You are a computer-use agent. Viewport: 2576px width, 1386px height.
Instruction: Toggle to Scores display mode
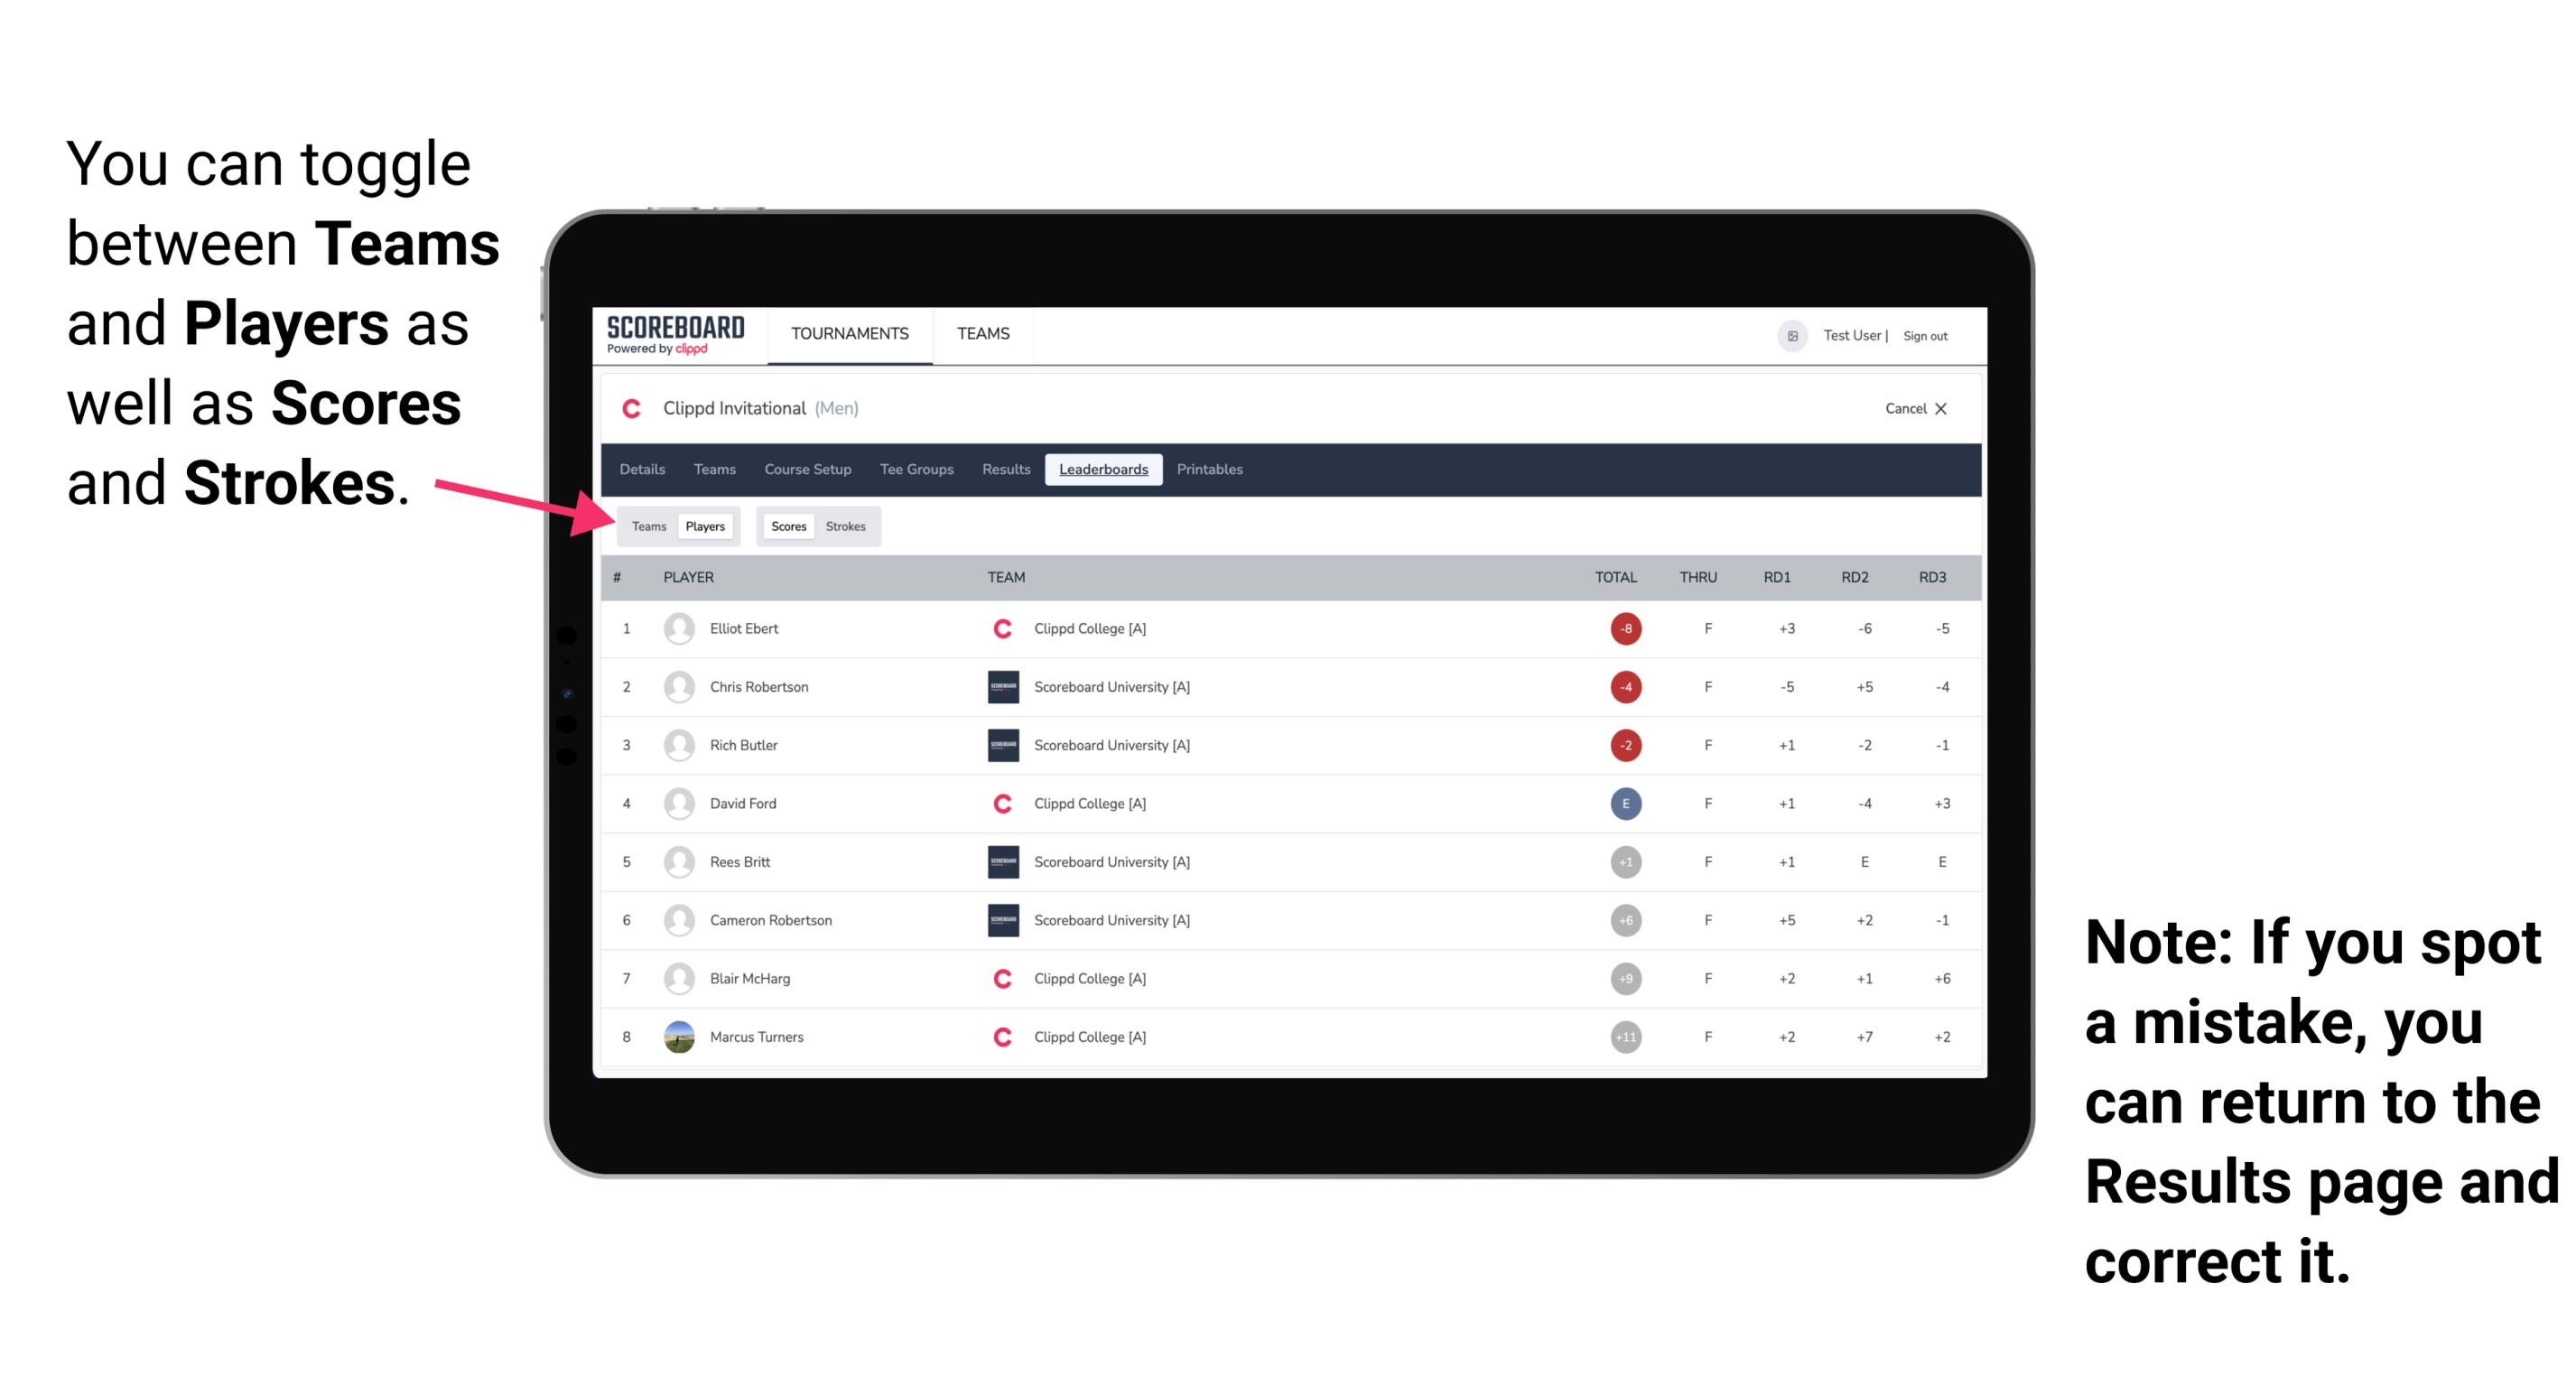coord(786,526)
